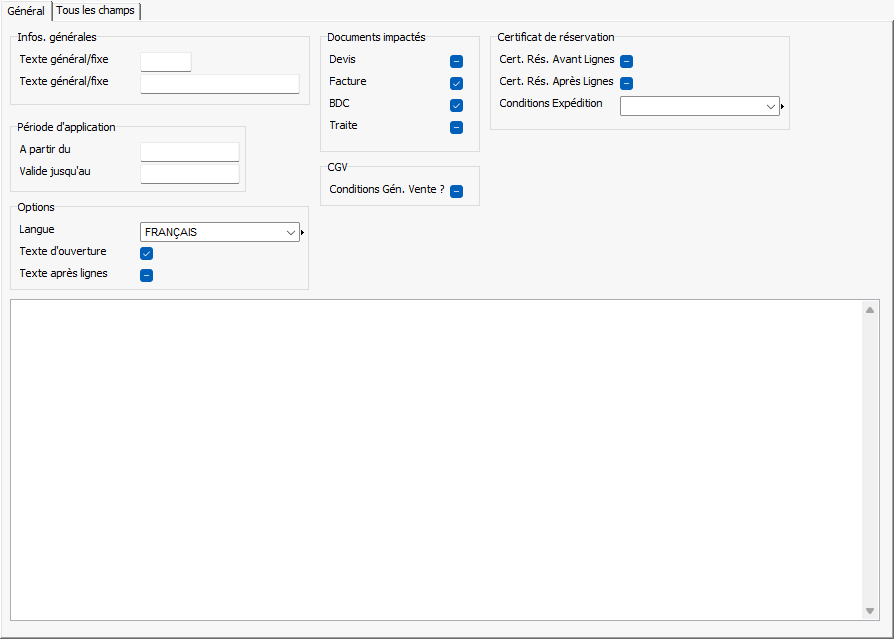The image size is (894, 639).
Task: Uncheck the Texte d'ouverture checkbox
Action: [x=146, y=253]
